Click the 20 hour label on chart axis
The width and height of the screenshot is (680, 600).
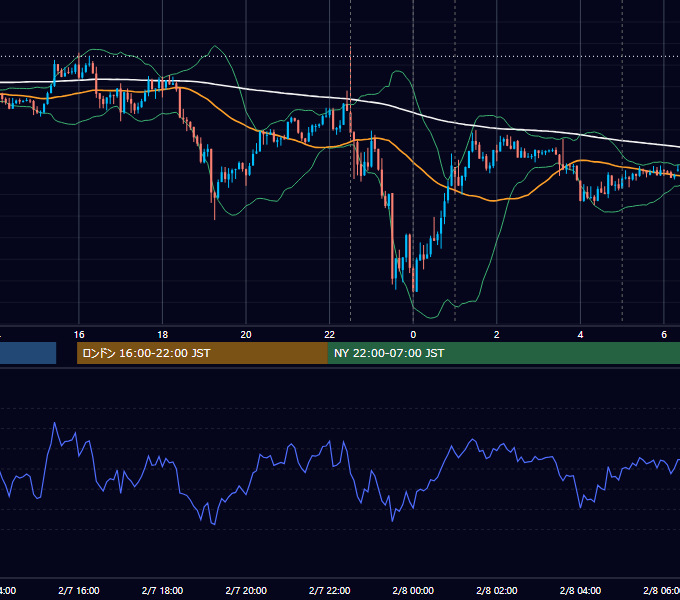(246, 335)
